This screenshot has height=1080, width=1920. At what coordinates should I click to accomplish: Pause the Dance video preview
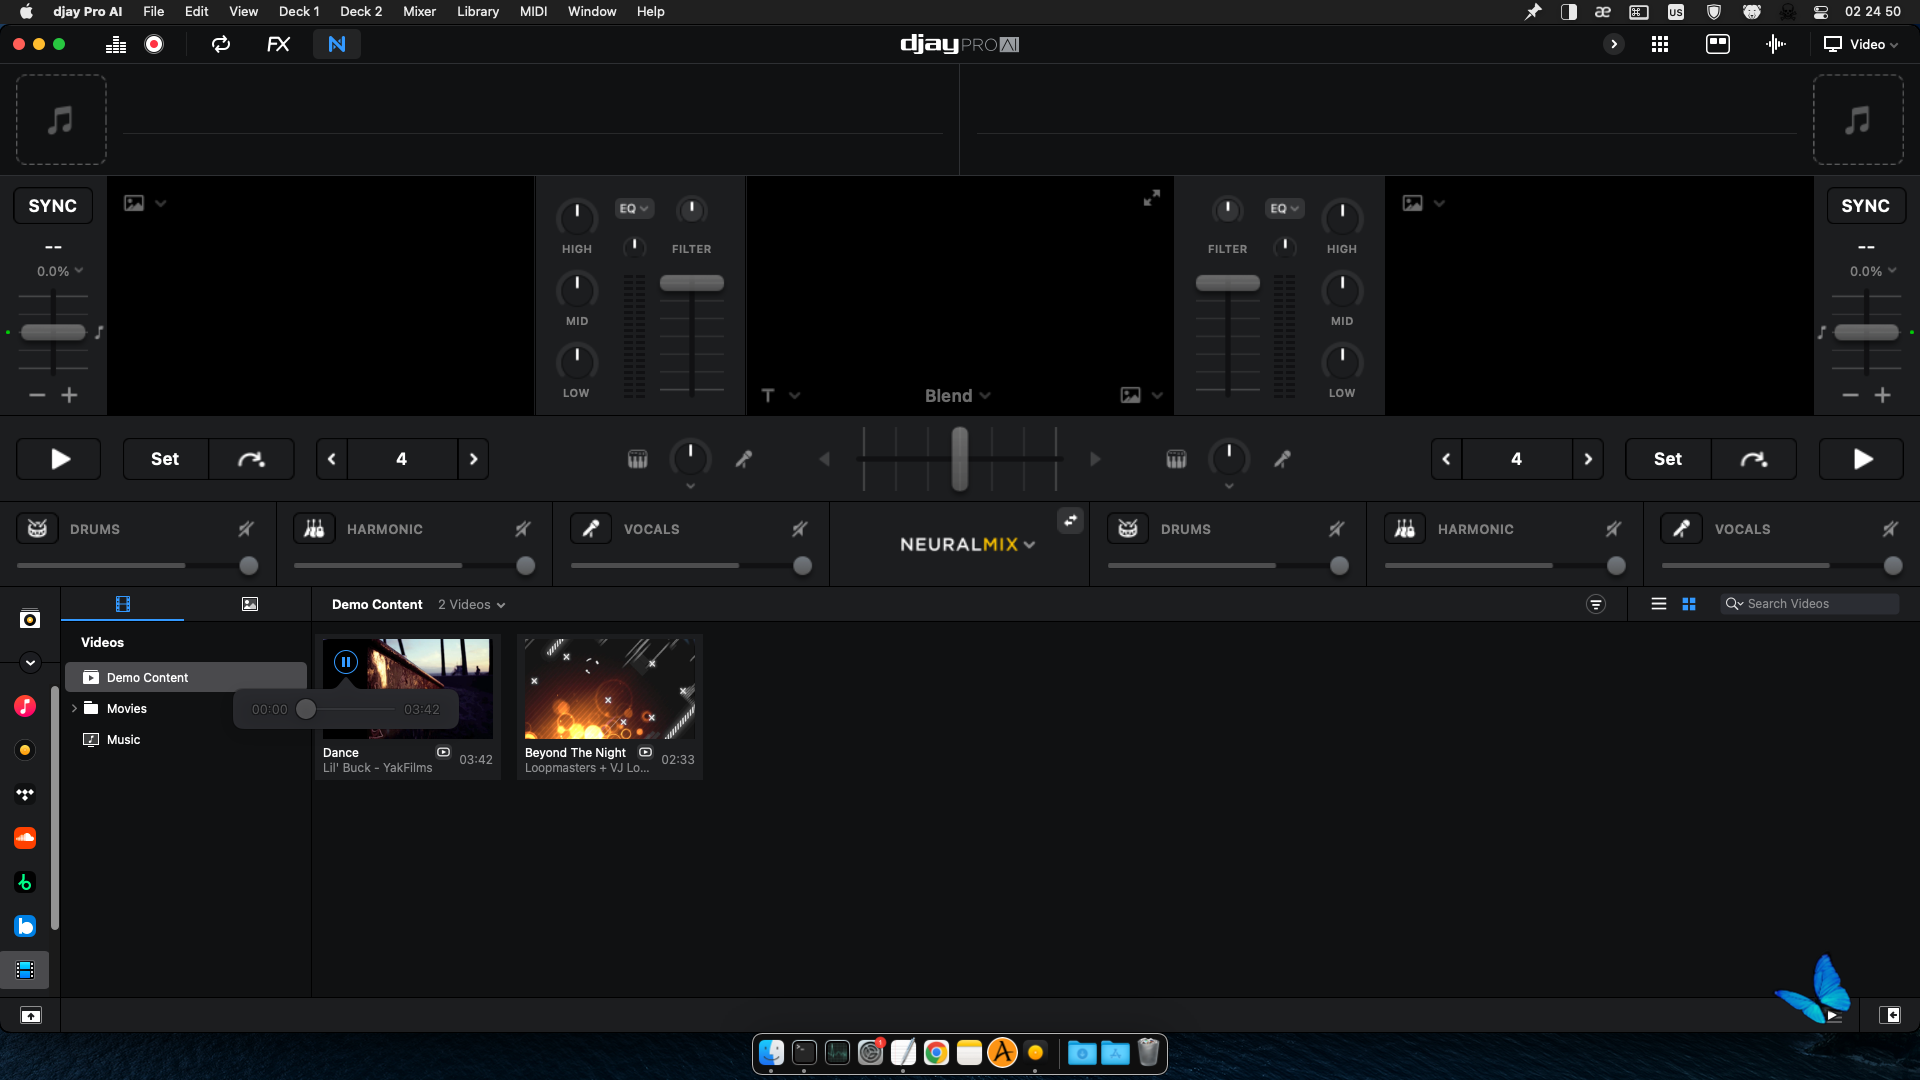tap(346, 662)
